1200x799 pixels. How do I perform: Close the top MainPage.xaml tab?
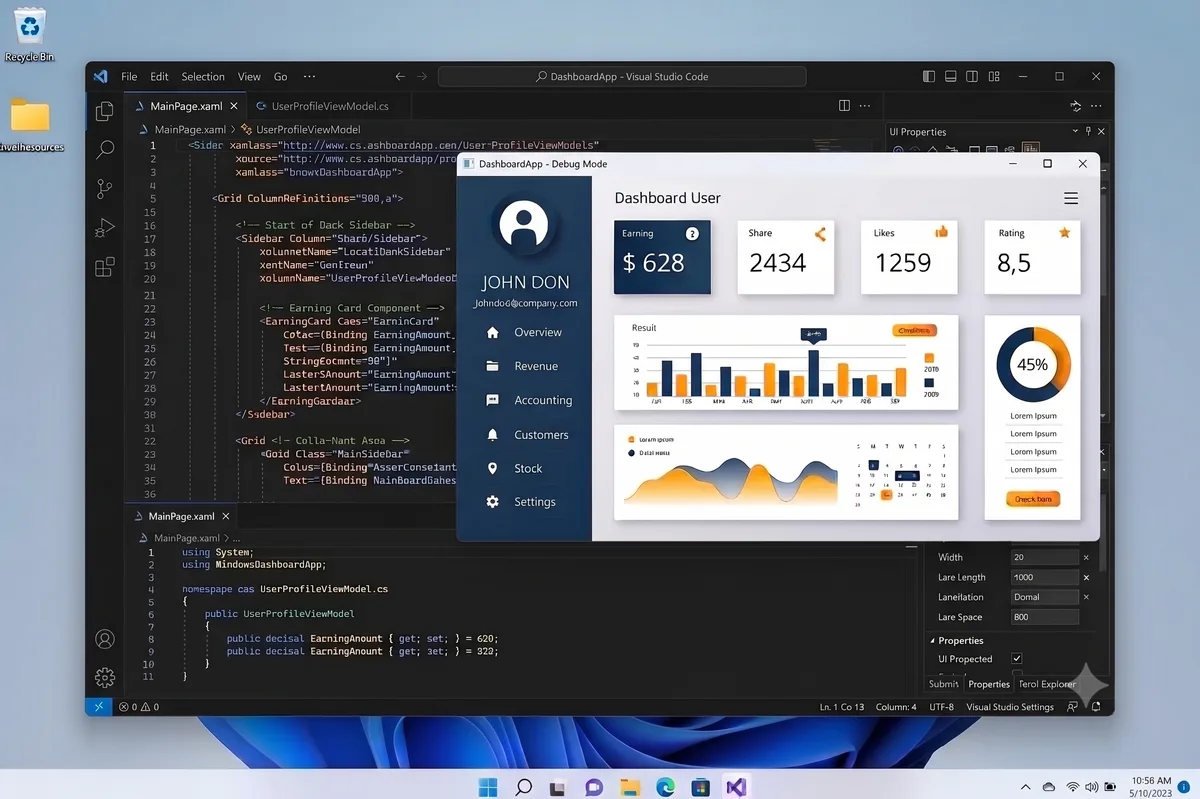coord(235,105)
